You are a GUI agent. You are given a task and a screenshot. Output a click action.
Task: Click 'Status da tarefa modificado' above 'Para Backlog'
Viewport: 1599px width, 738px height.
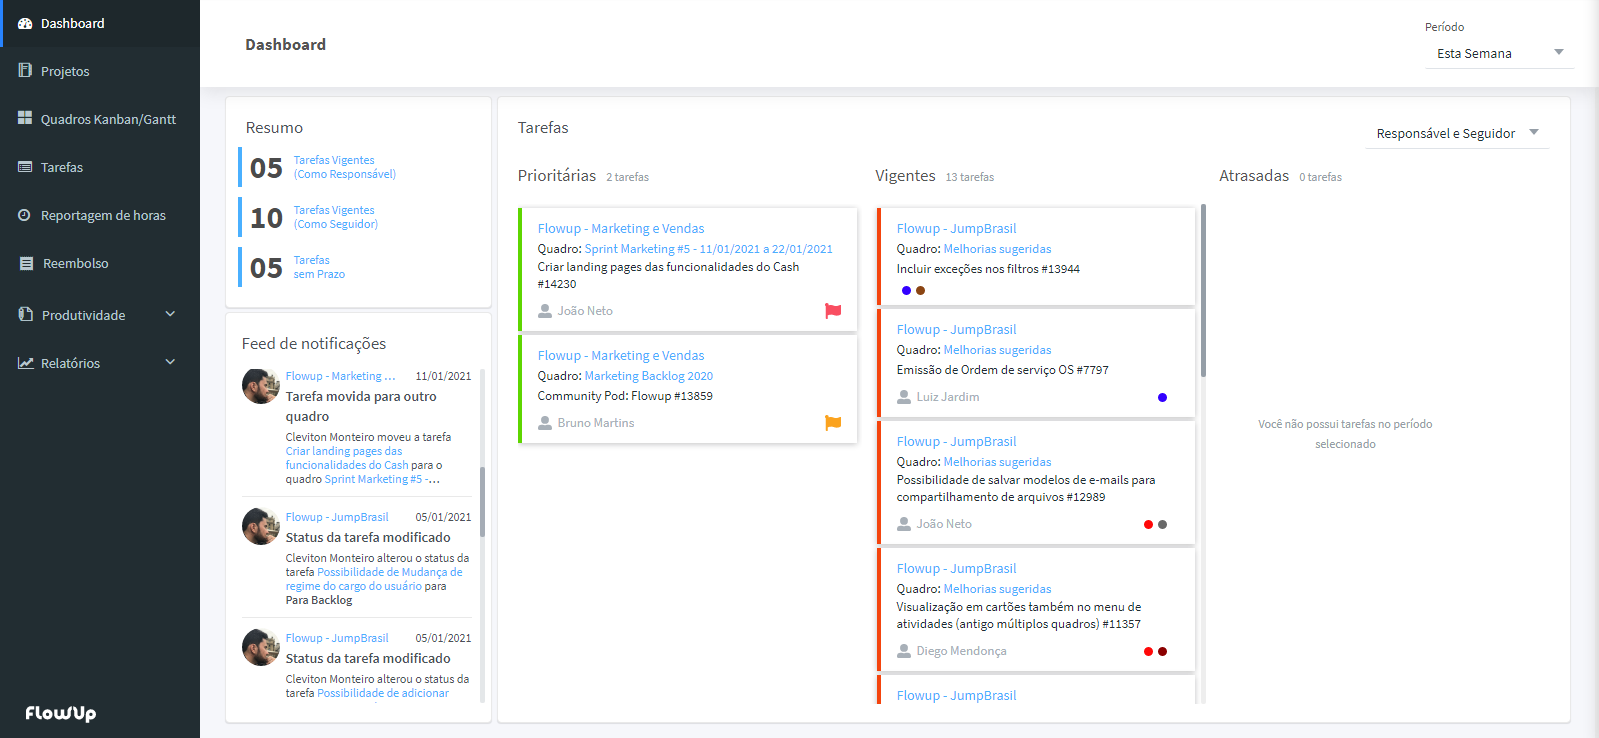[x=368, y=537]
